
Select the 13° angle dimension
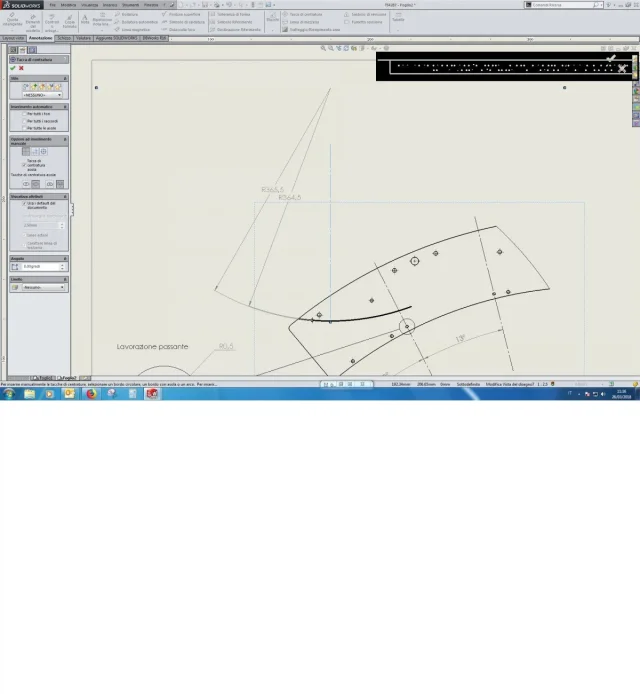[x=460, y=339]
